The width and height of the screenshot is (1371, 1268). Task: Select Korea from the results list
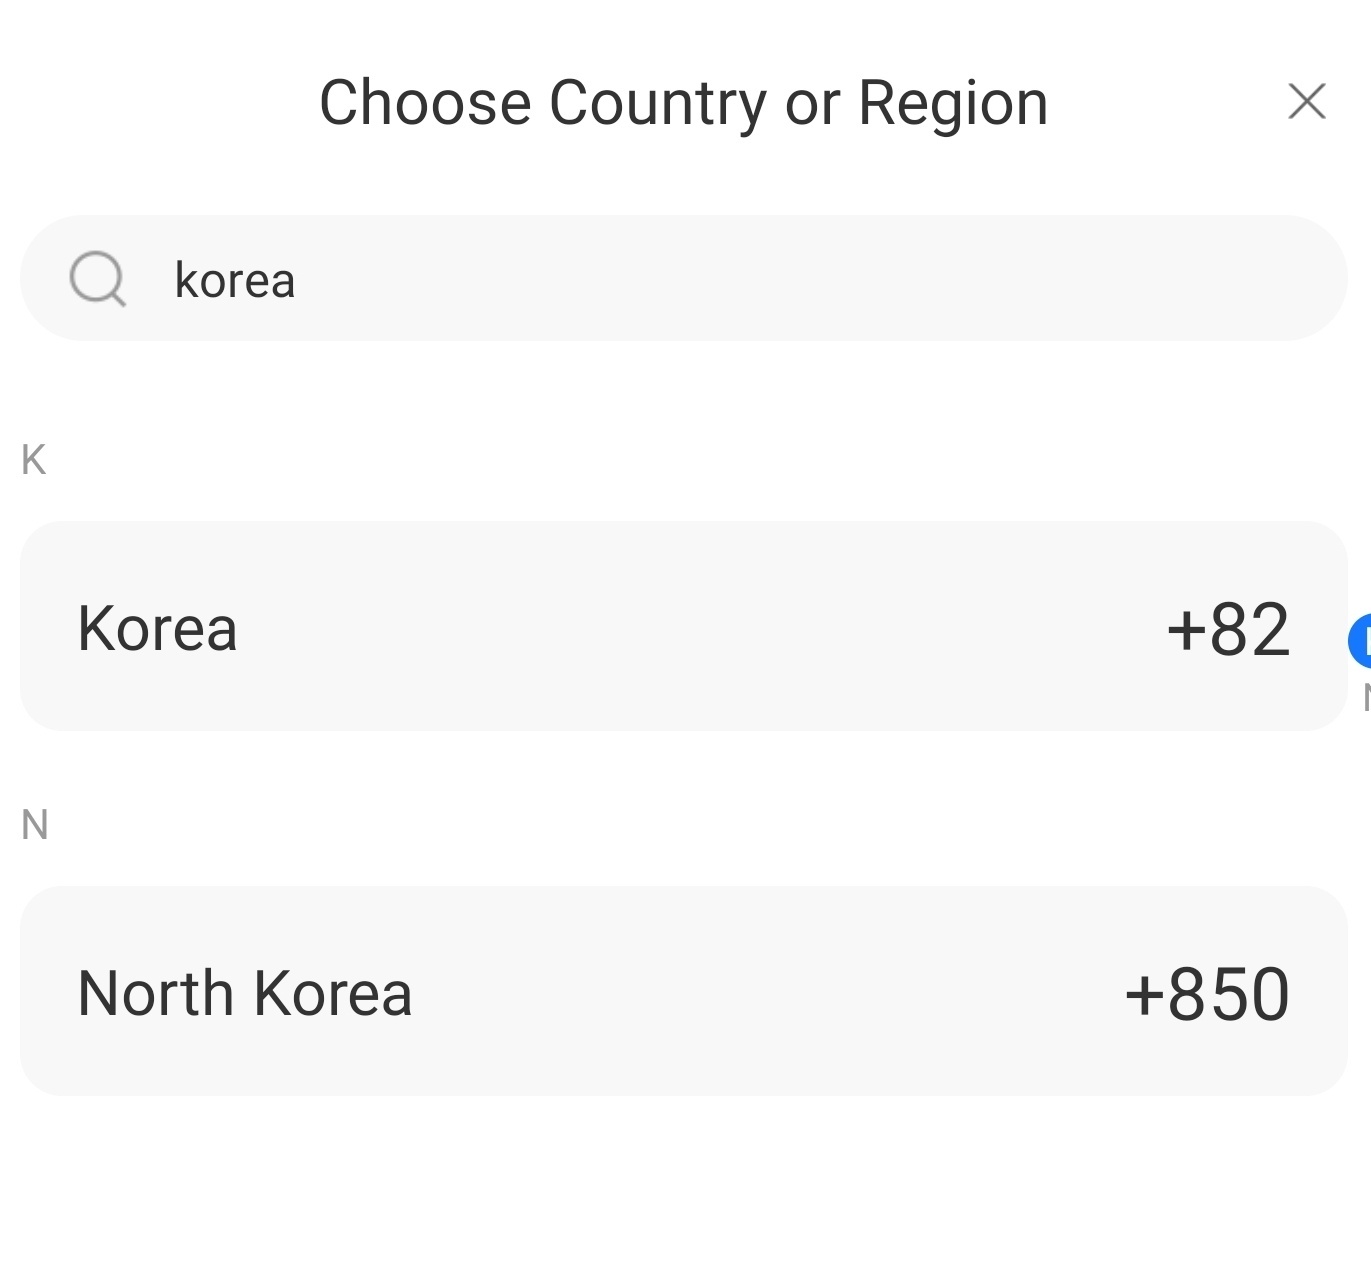(x=685, y=626)
